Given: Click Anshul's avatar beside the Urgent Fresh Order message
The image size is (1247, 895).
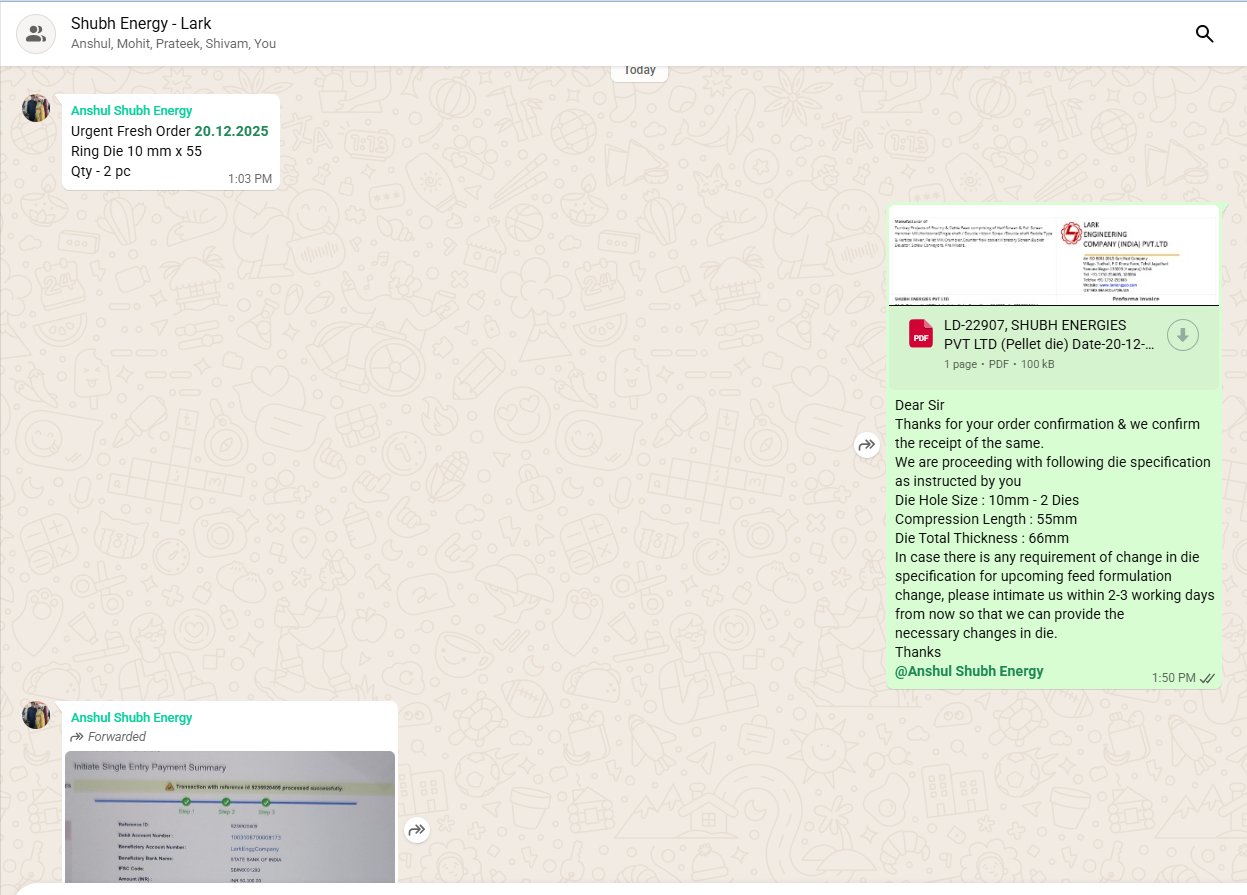Looking at the screenshot, I should click(36, 108).
